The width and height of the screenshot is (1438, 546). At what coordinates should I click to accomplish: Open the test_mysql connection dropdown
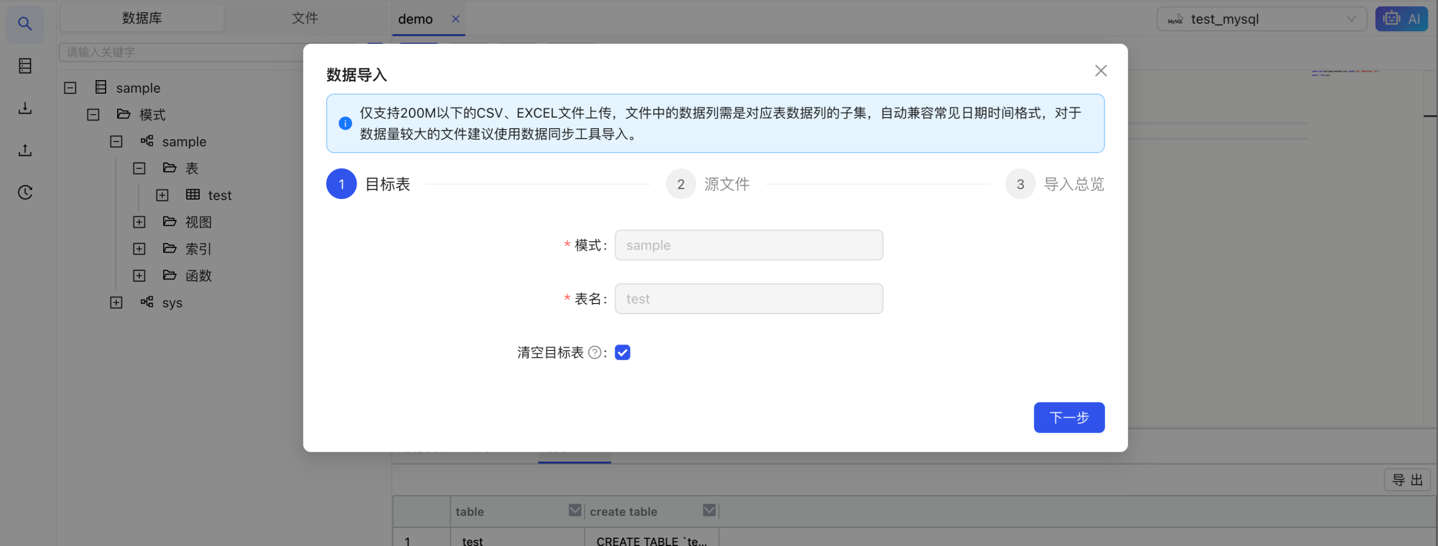click(x=1262, y=19)
